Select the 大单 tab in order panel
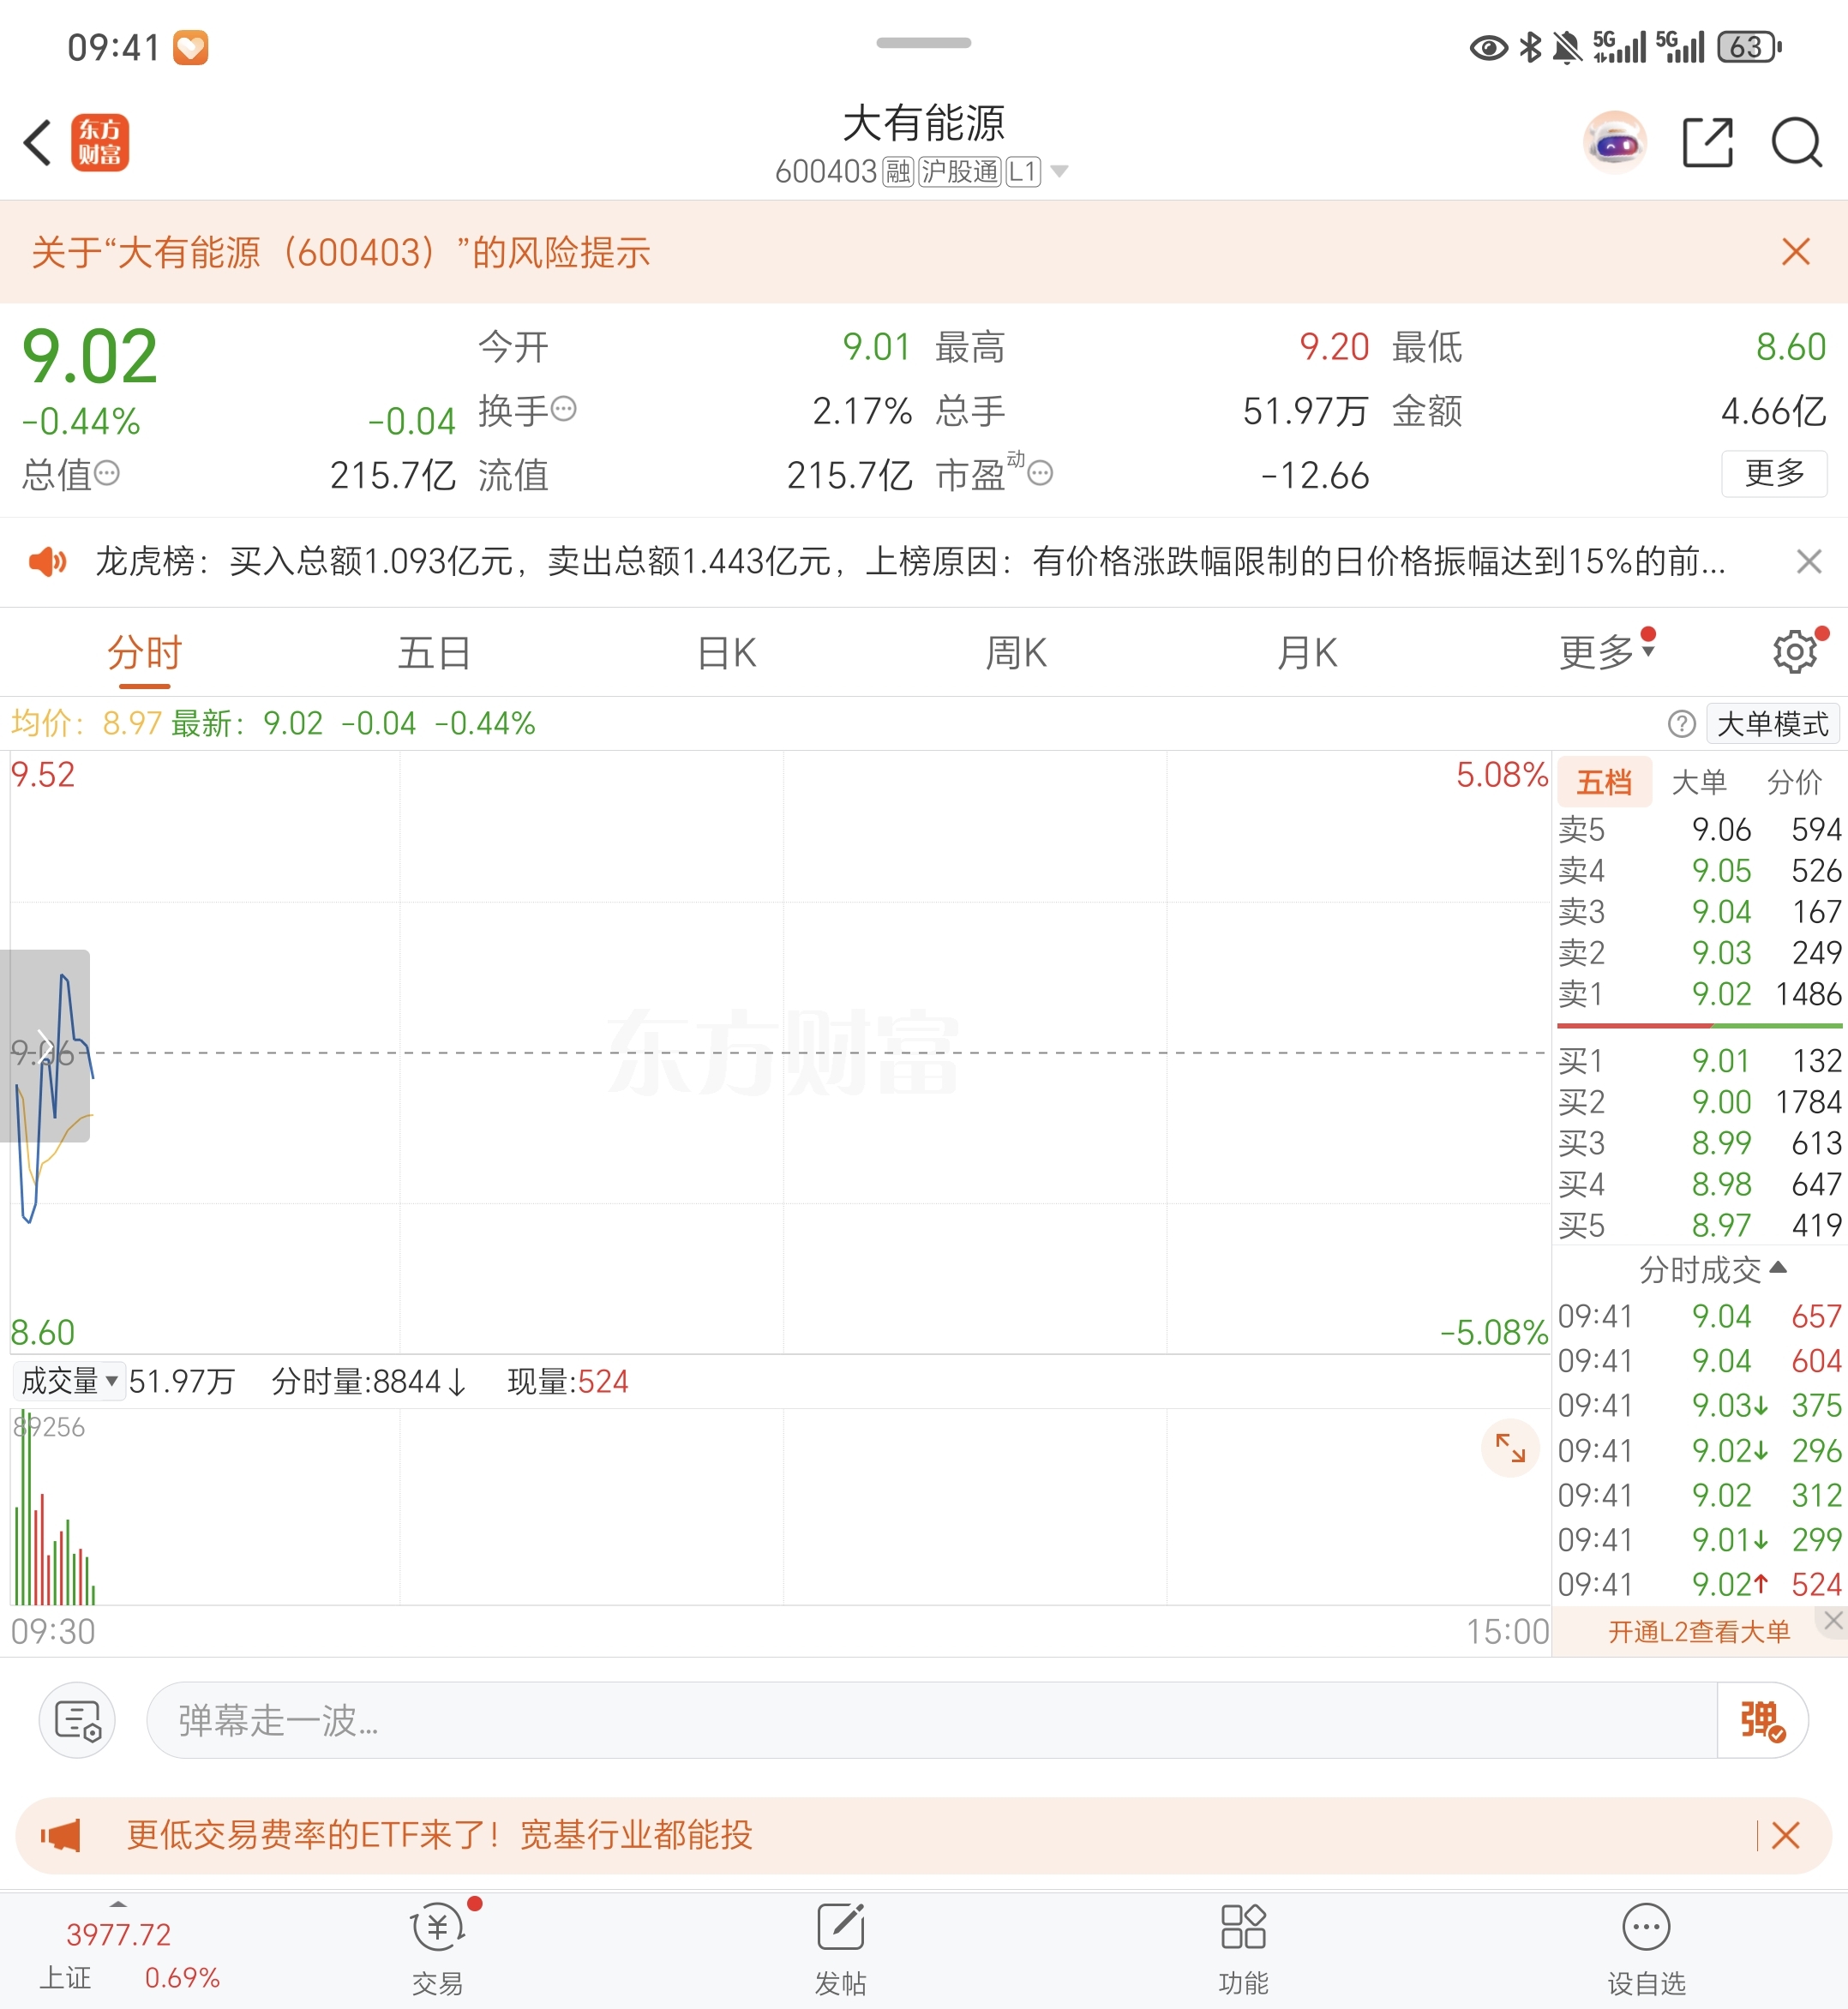1848x2009 pixels. [x=1699, y=782]
